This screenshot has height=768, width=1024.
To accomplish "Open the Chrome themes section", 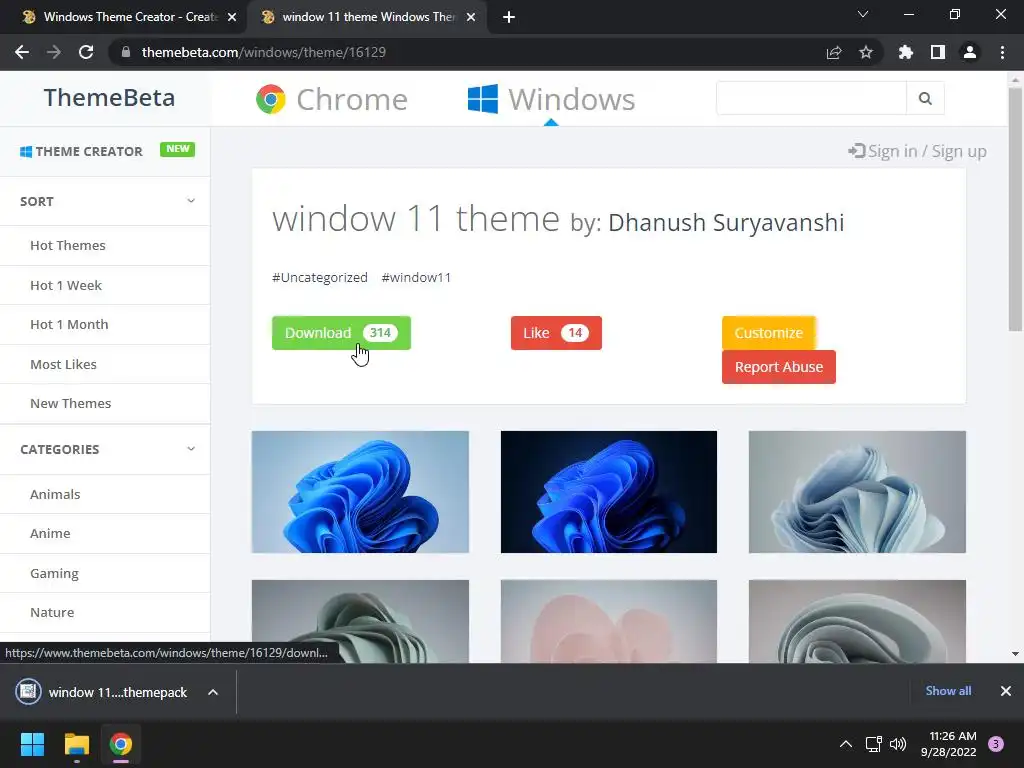I will 332,99.
